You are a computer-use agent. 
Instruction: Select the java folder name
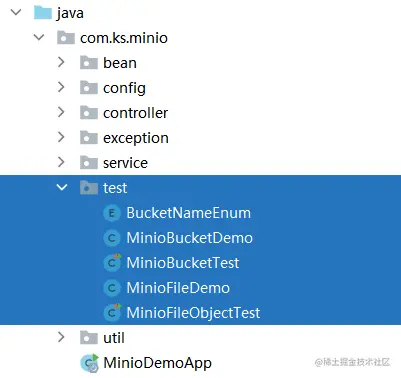[x=70, y=14]
